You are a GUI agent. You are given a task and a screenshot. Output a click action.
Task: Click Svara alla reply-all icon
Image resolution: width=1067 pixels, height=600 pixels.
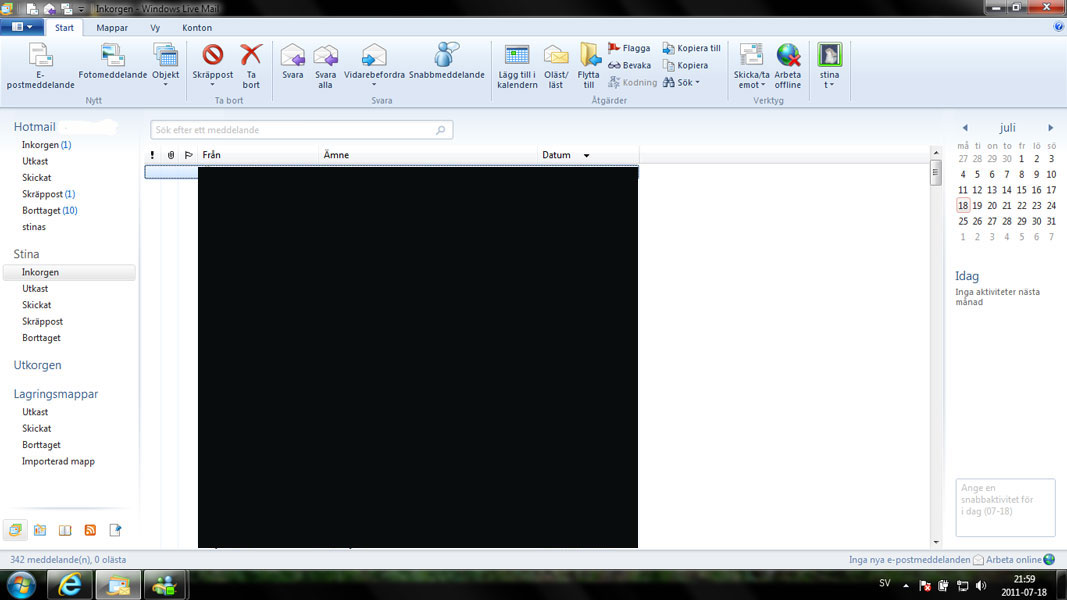click(325, 56)
